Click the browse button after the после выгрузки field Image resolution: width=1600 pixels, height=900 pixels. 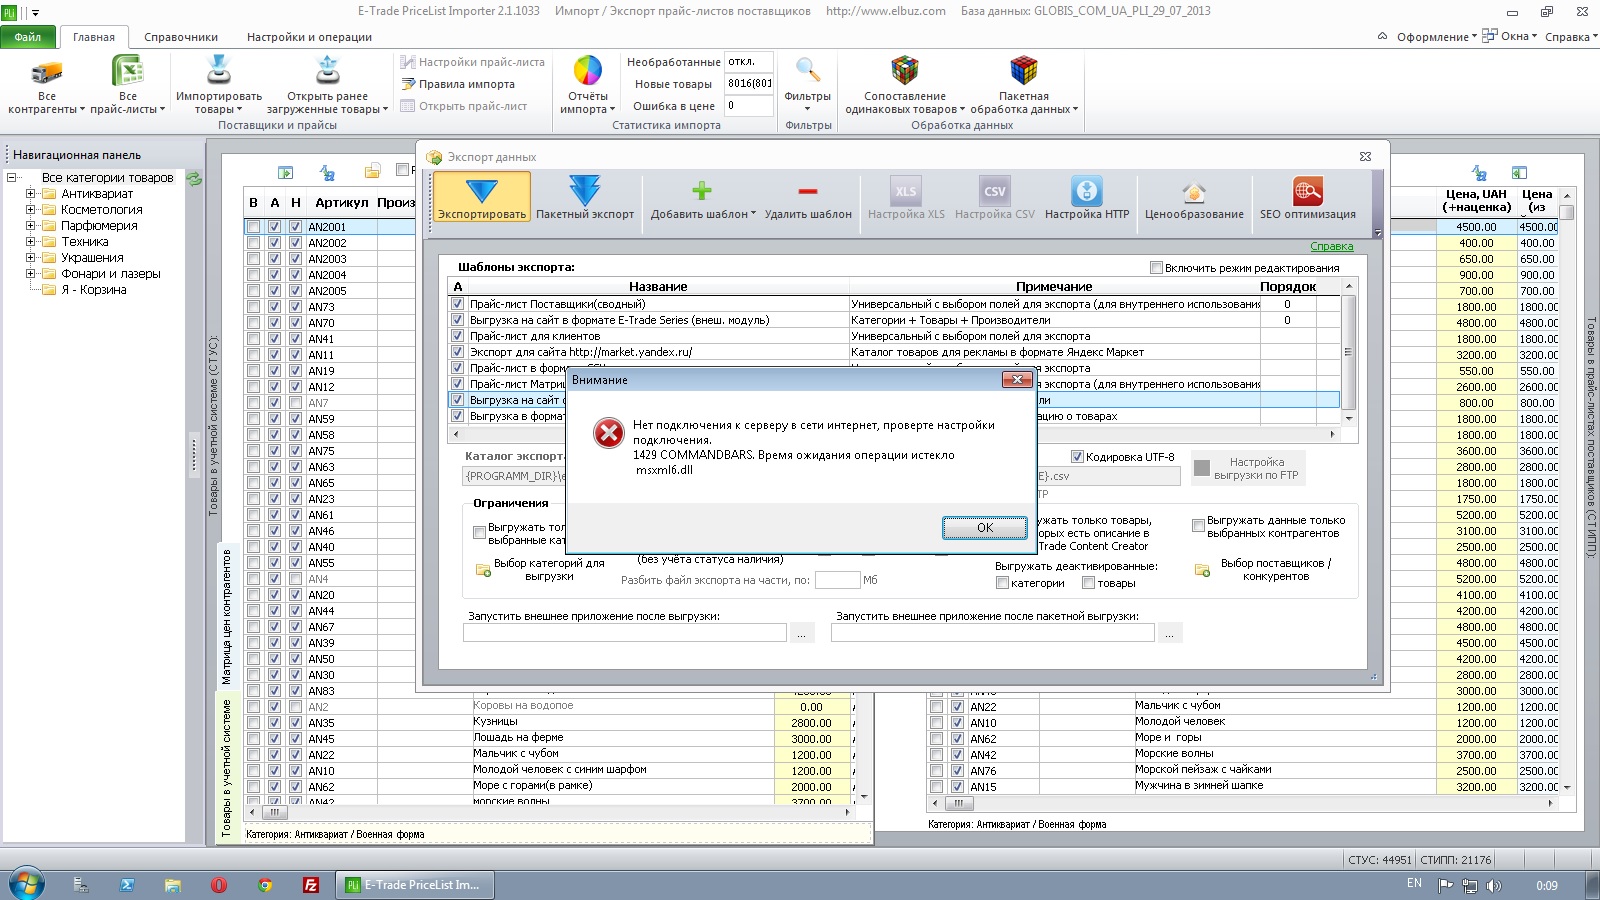click(802, 633)
